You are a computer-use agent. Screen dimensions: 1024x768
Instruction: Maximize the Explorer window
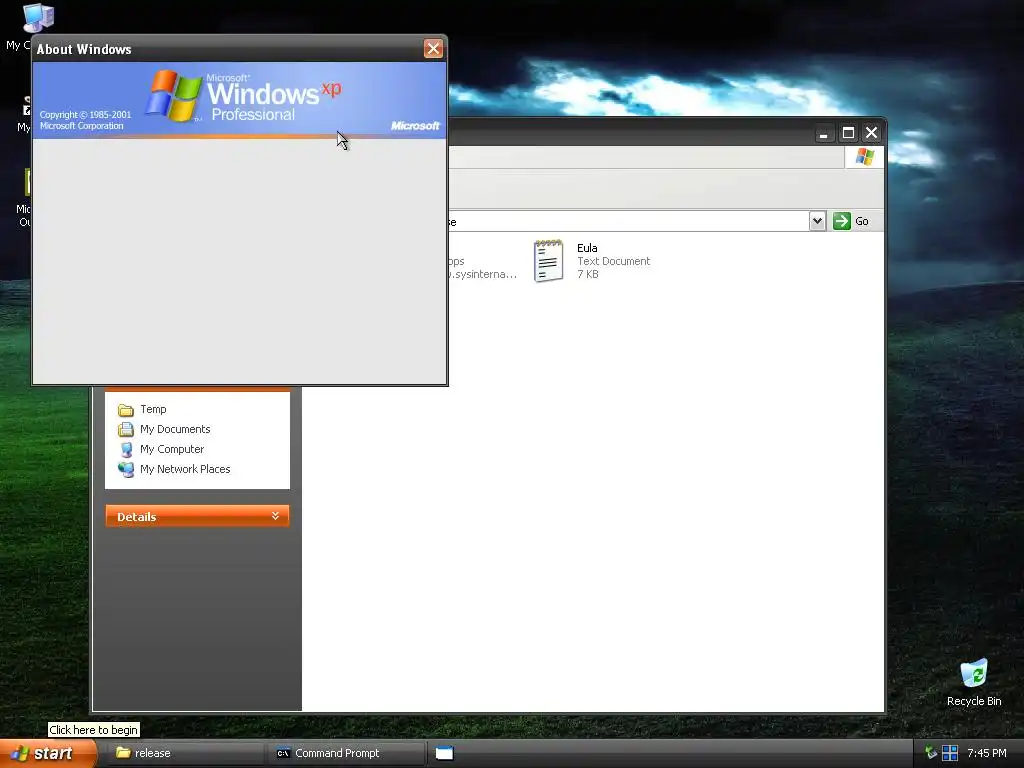coord(848,133)
